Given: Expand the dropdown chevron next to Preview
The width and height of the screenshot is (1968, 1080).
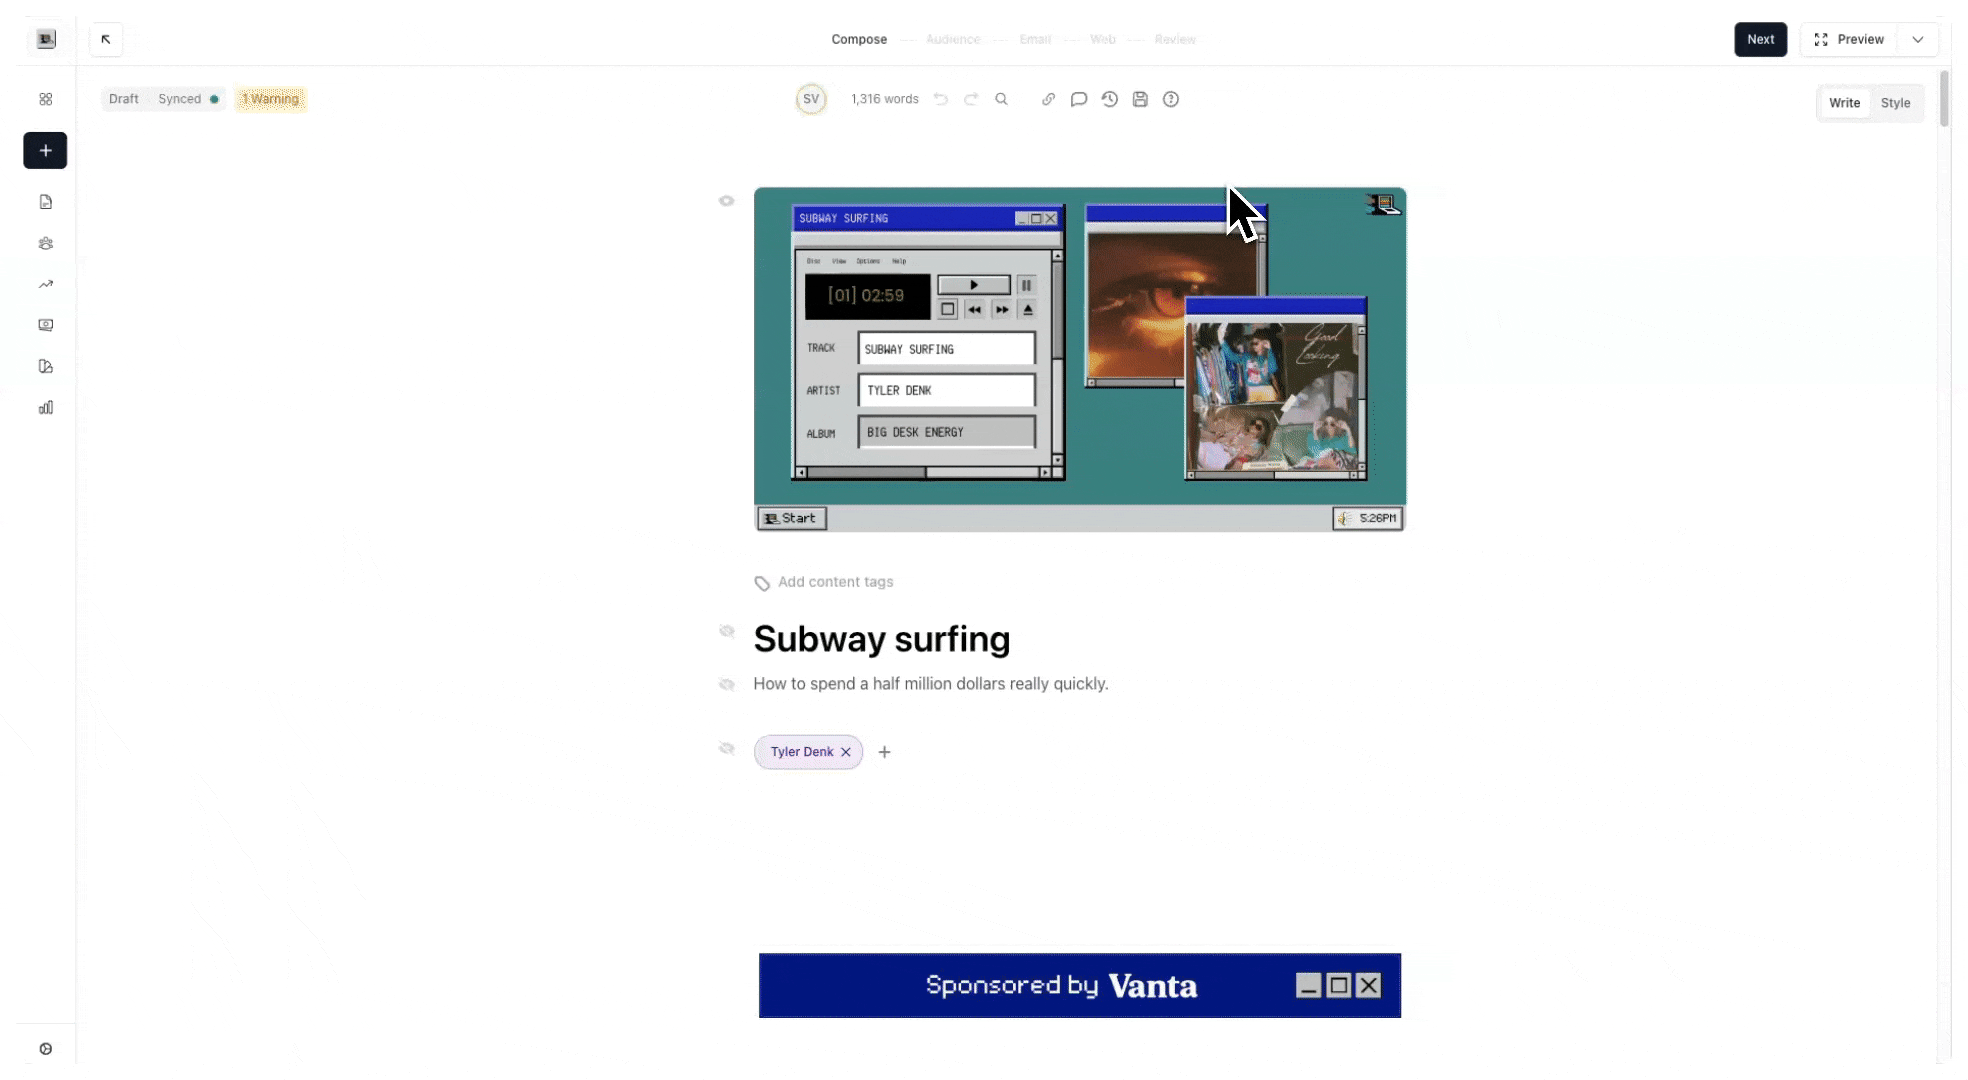Looking at the screenshot, I should click(1918, 39).
